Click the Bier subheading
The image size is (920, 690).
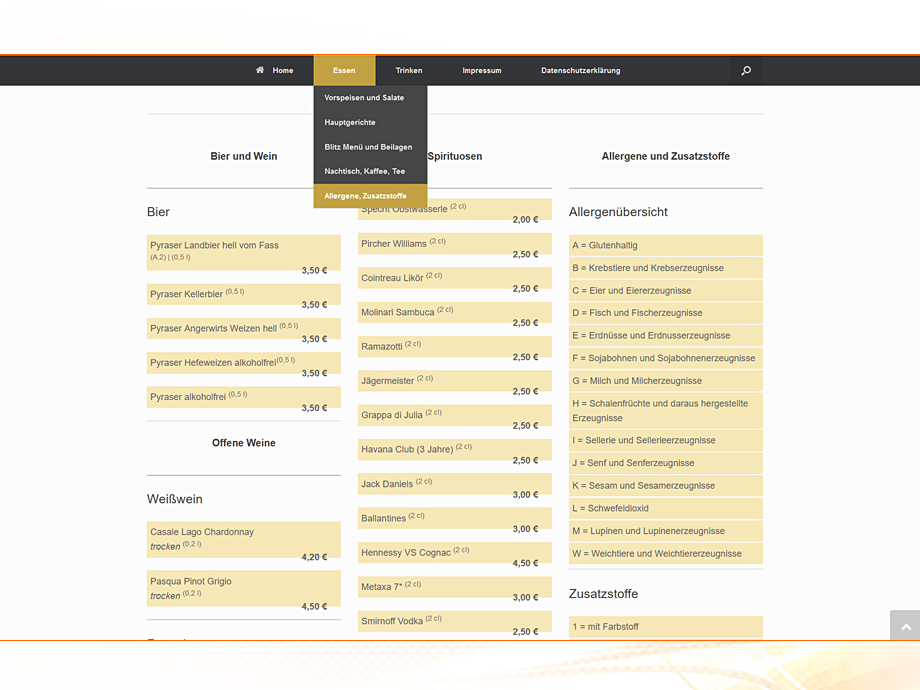pyautogui.click(x=158, y=212)
